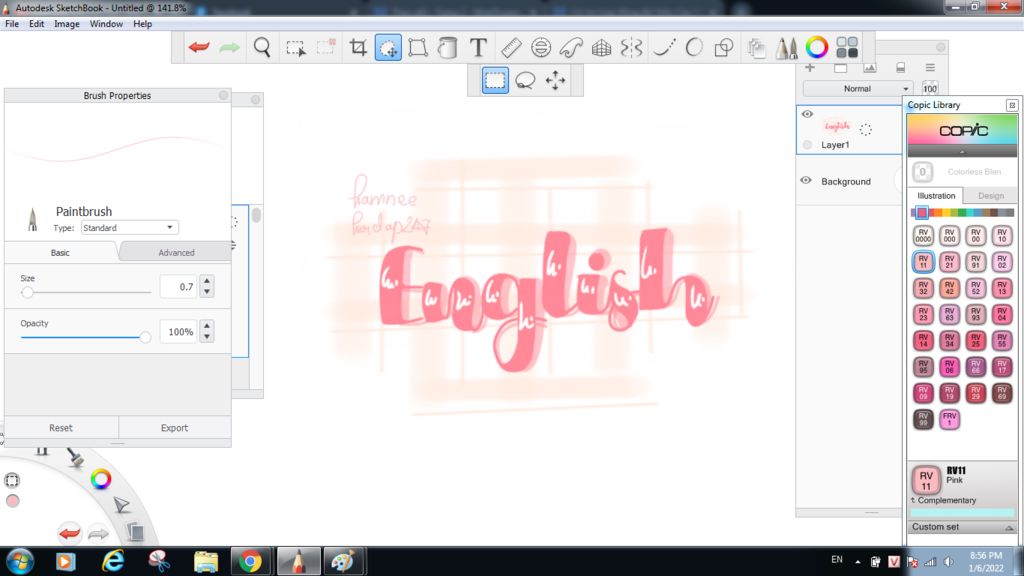Select the Shapes draw style tool
Screen dimensions: 1024x576
[724, 48]
